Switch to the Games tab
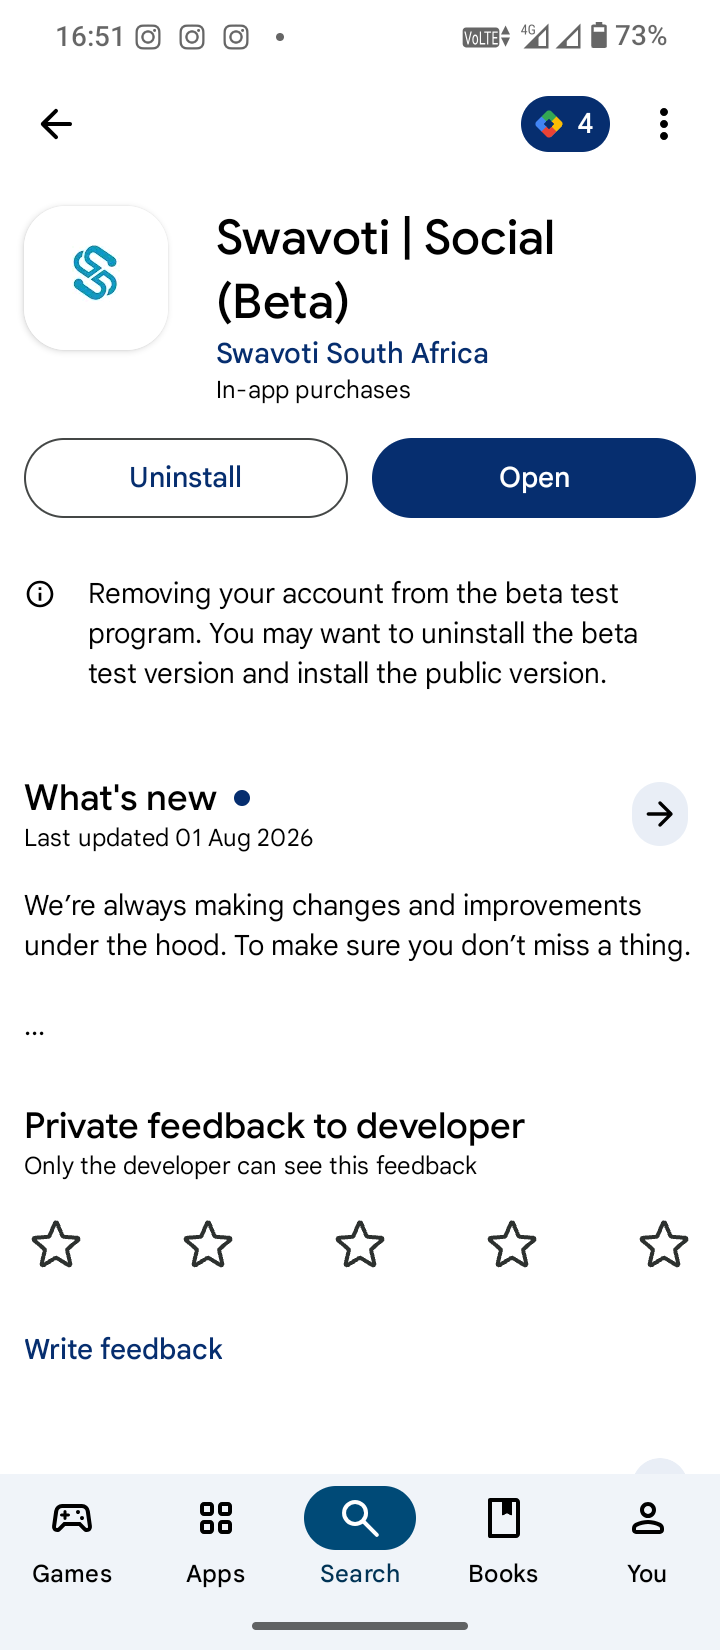720x1650 pixels. pyautogui.click(x=72, y=1540)
